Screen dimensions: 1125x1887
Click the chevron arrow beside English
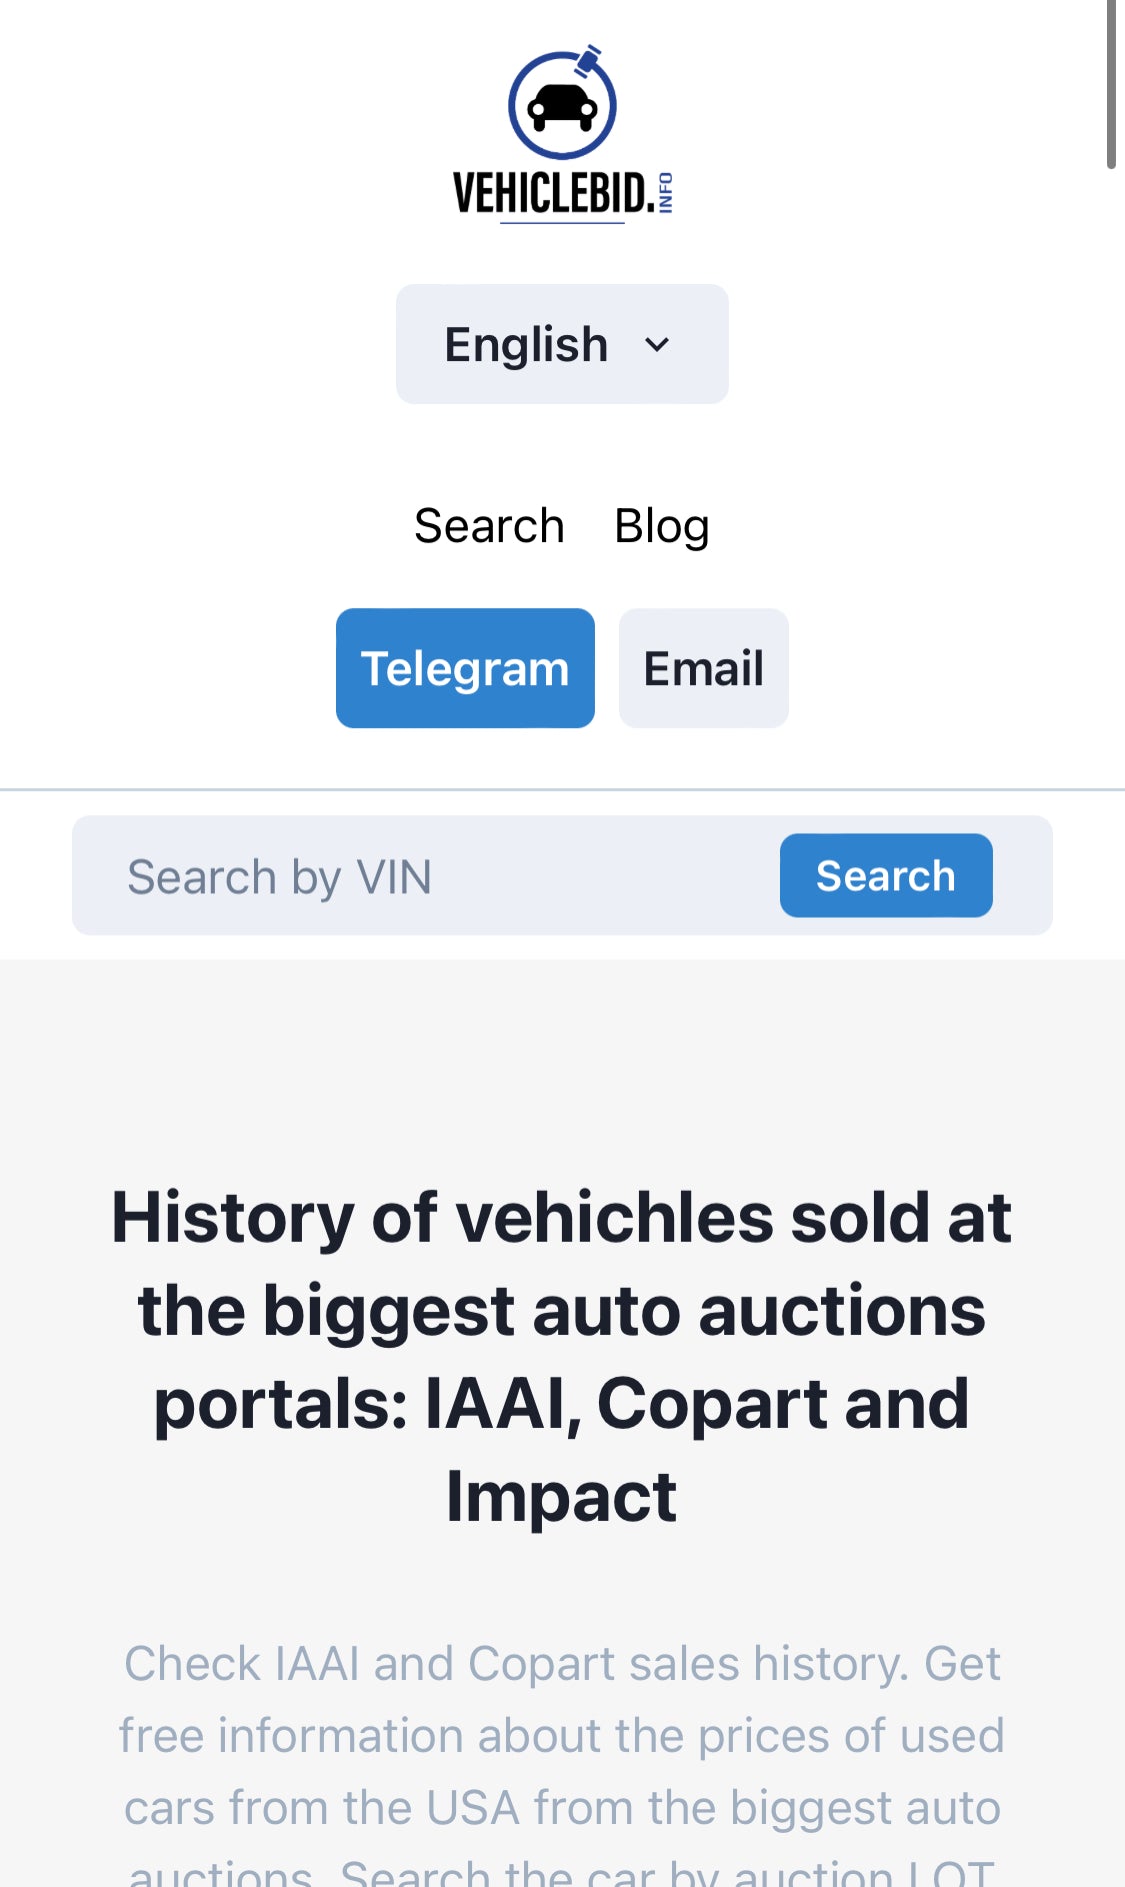[657, 345]
